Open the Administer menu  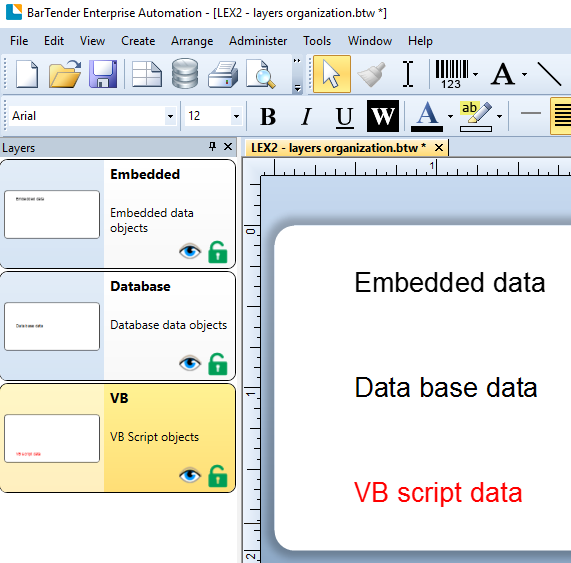tap(258, 41)
